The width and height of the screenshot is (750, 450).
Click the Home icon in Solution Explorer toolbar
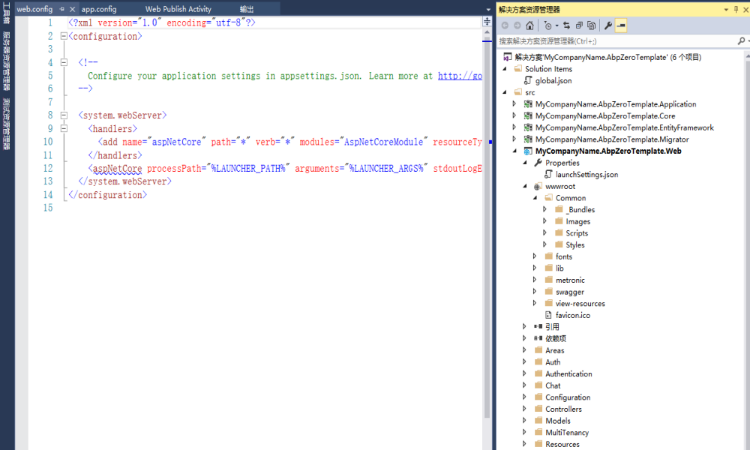529,25
